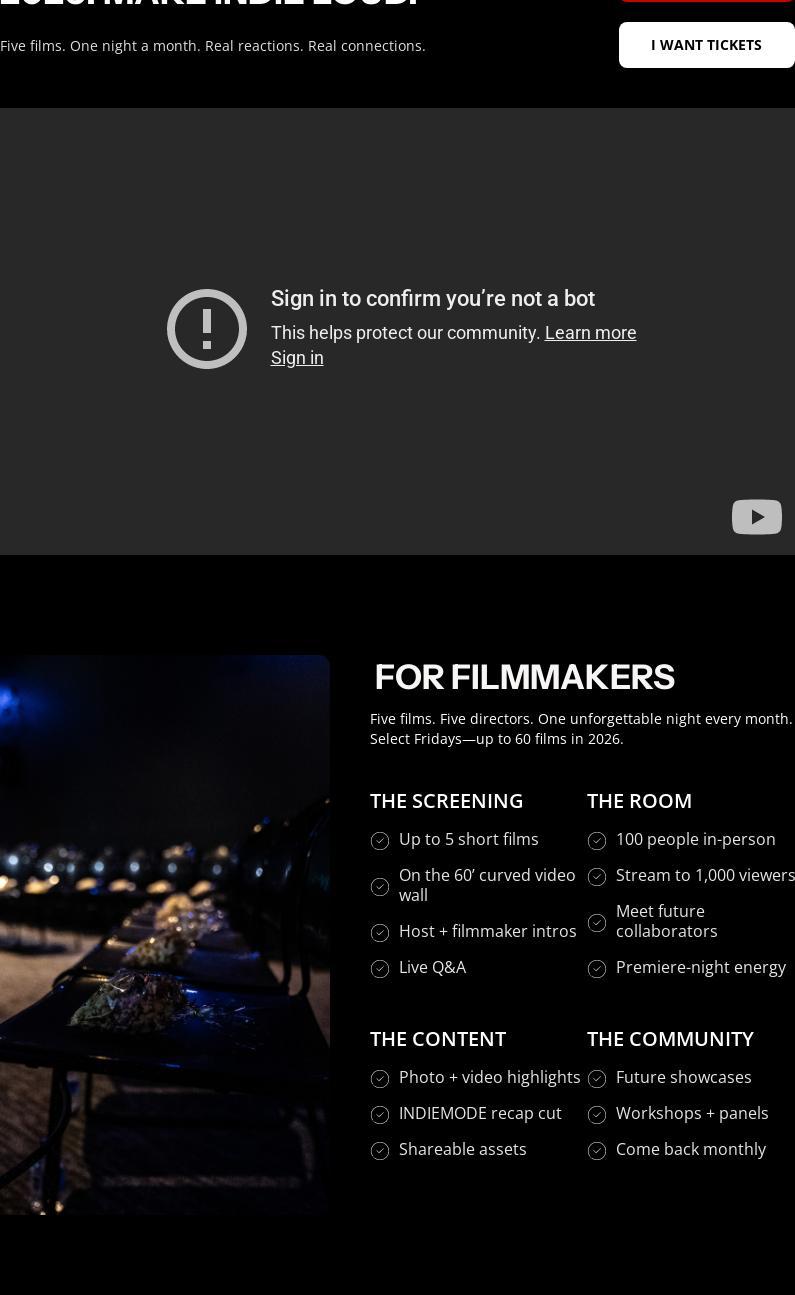Open the Learn more link
This screenshot has width=795, height=1295.
point(590,333)
